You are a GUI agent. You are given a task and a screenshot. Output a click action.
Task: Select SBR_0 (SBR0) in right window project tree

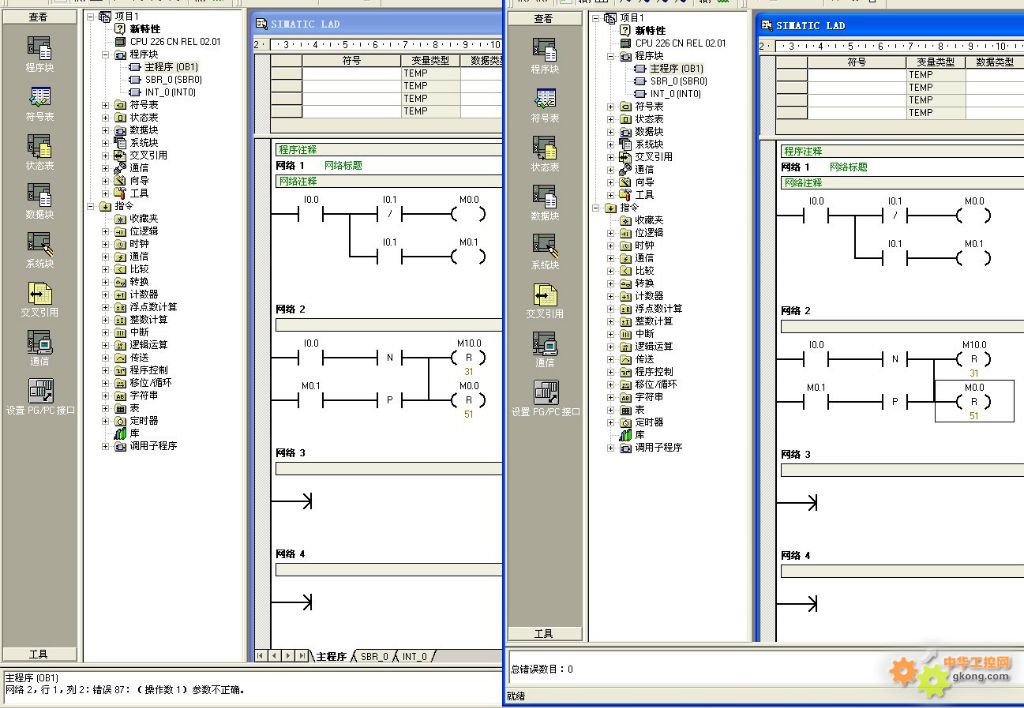pyautogui.click(x=679, y=81)
